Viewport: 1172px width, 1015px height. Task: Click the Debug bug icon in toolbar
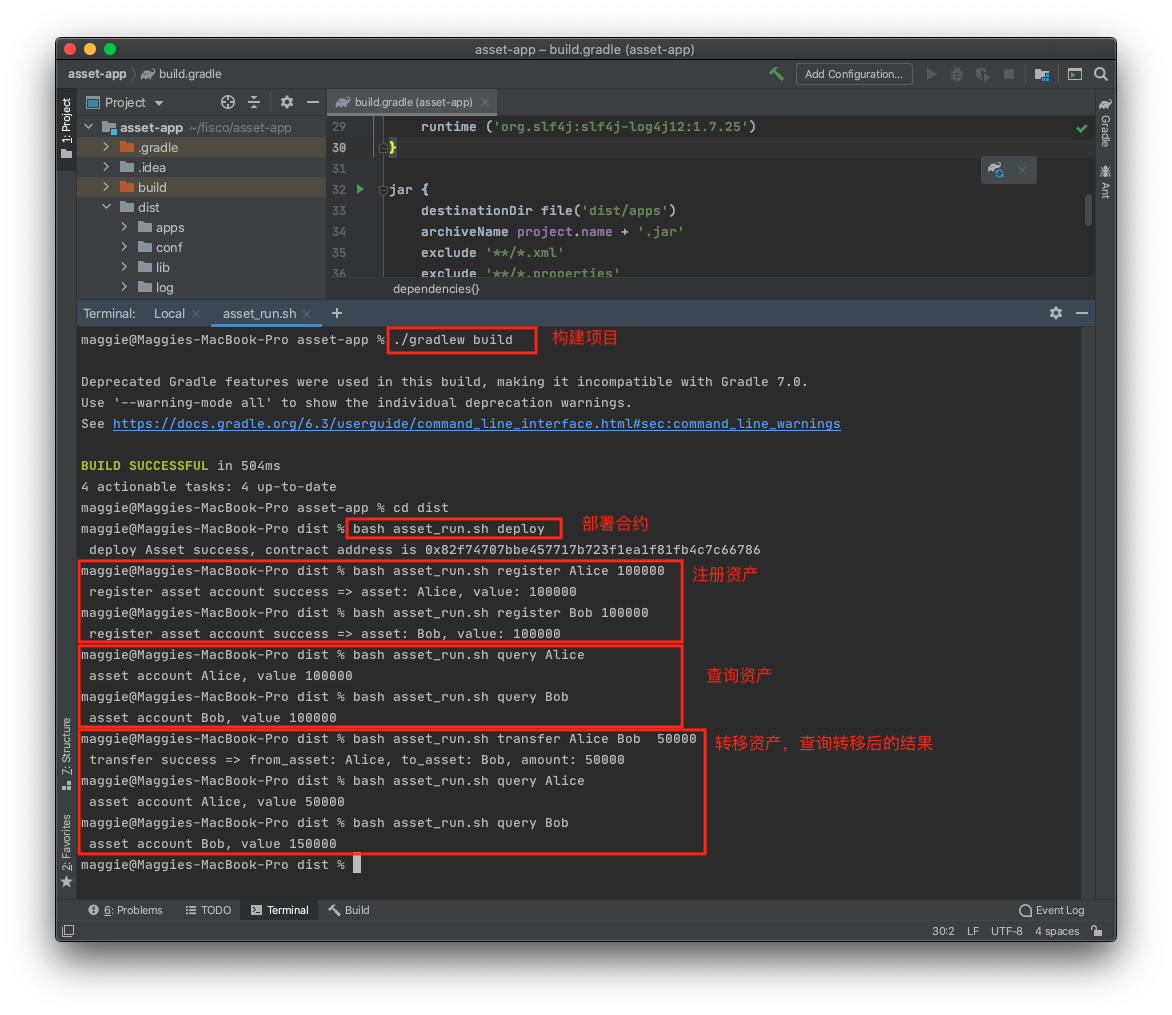tap(957, 74)
